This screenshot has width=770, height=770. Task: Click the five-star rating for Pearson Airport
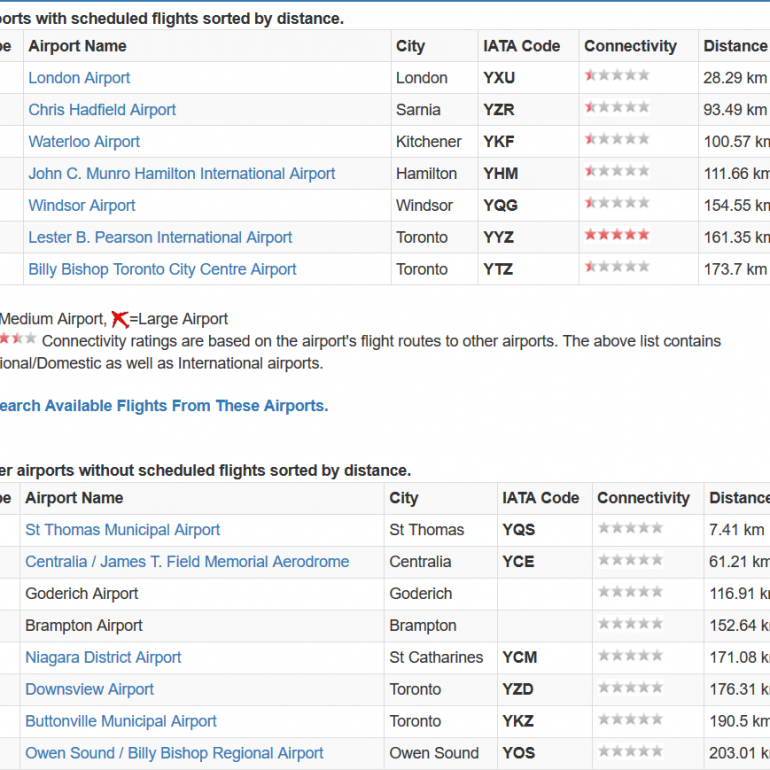pyautogui.click(x=617, y=235)
